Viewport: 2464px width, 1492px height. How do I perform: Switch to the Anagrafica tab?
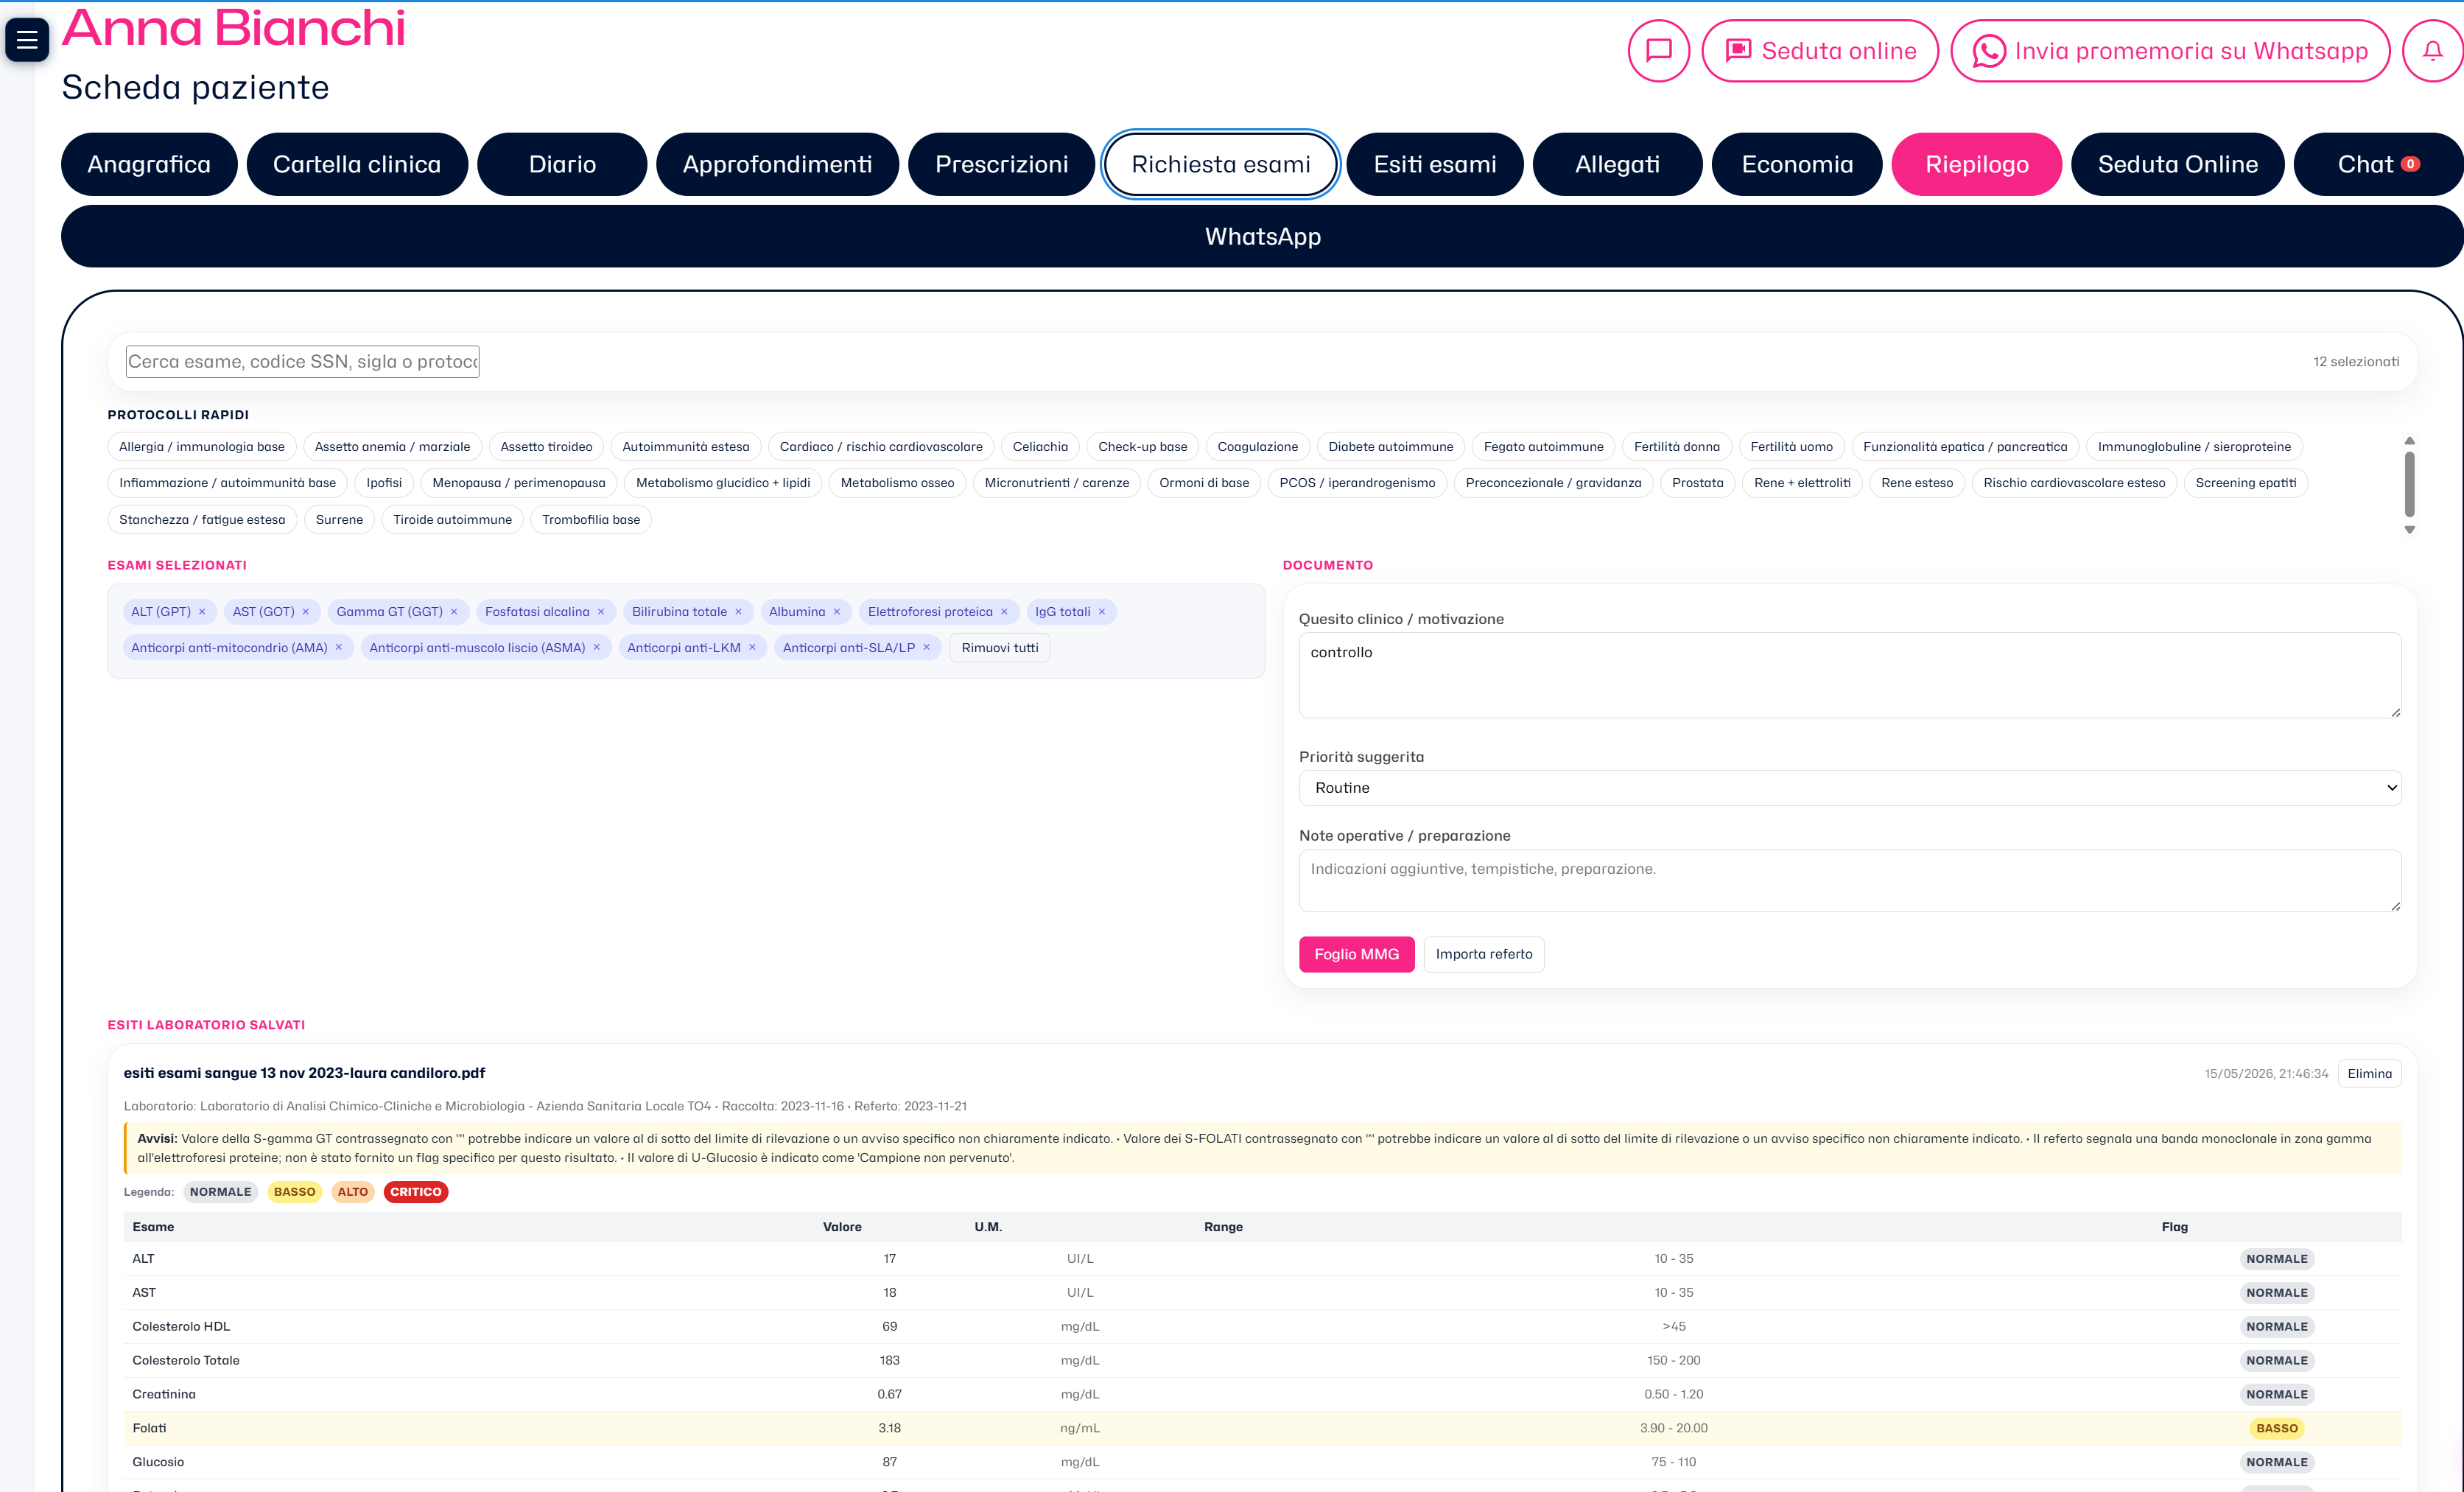(x=149, y=164)
